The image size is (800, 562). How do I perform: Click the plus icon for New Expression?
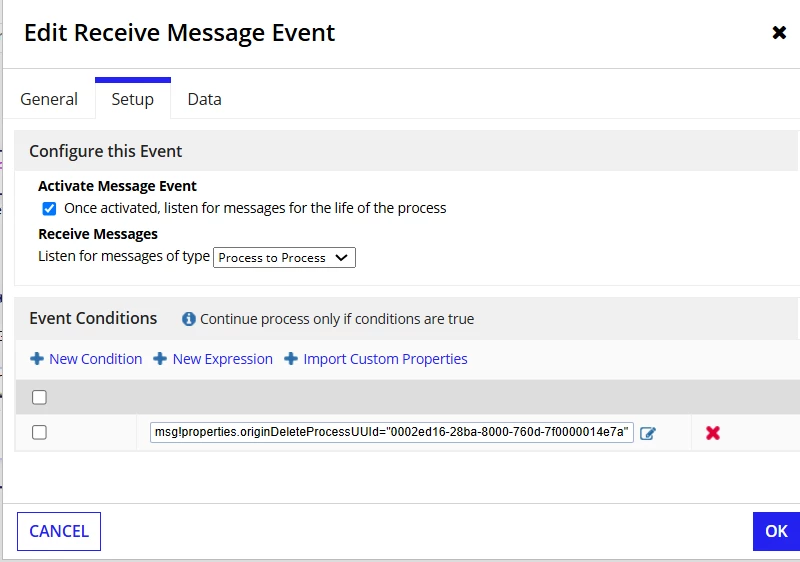160,359
